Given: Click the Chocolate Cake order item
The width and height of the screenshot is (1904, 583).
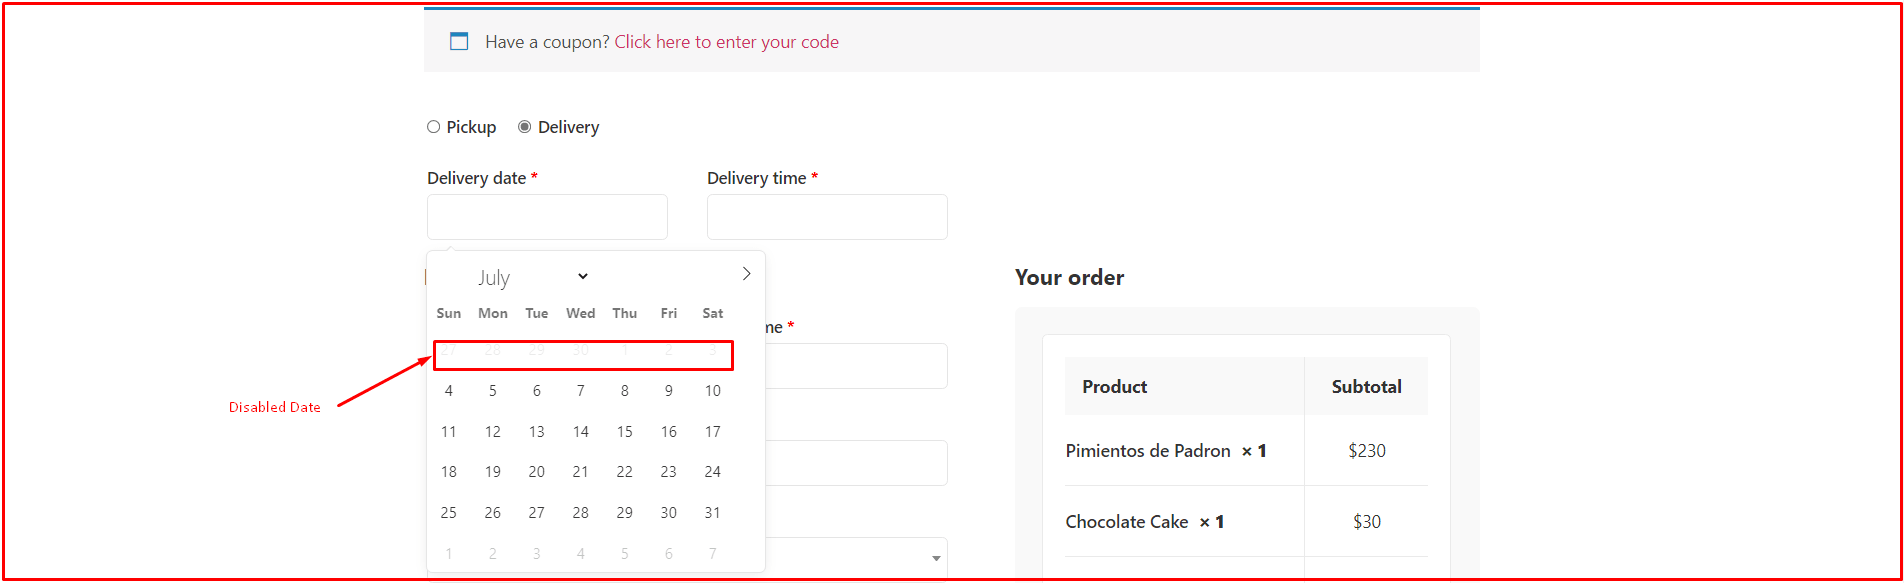Looking at the screenshot, I should [1246, 522].
